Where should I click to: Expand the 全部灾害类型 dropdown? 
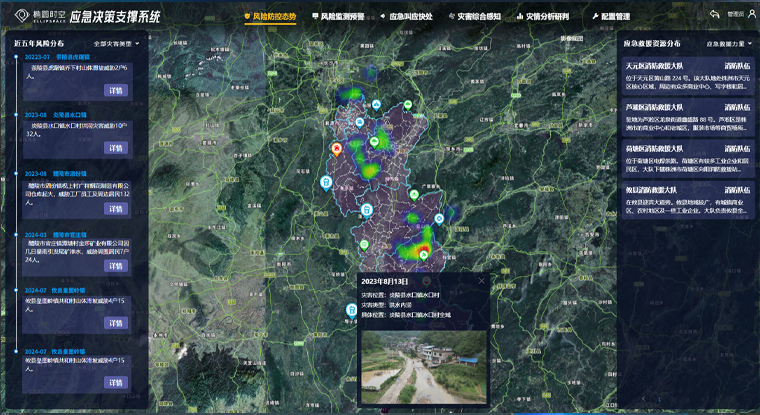pos(116,44)
